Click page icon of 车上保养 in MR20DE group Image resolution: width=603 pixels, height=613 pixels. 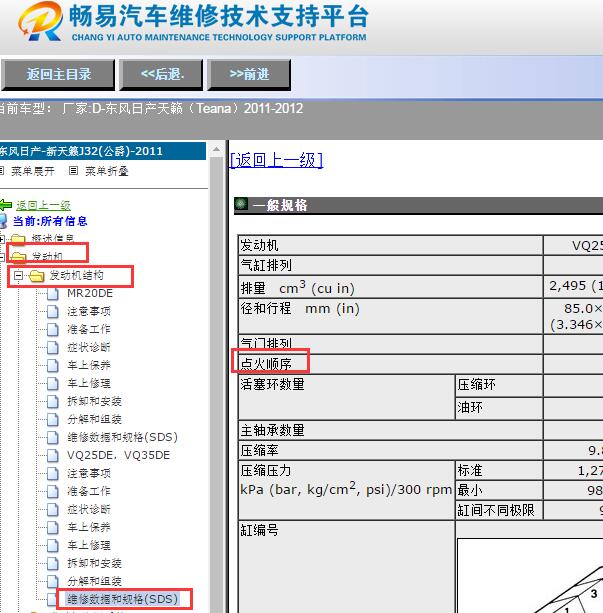[53, 366]
